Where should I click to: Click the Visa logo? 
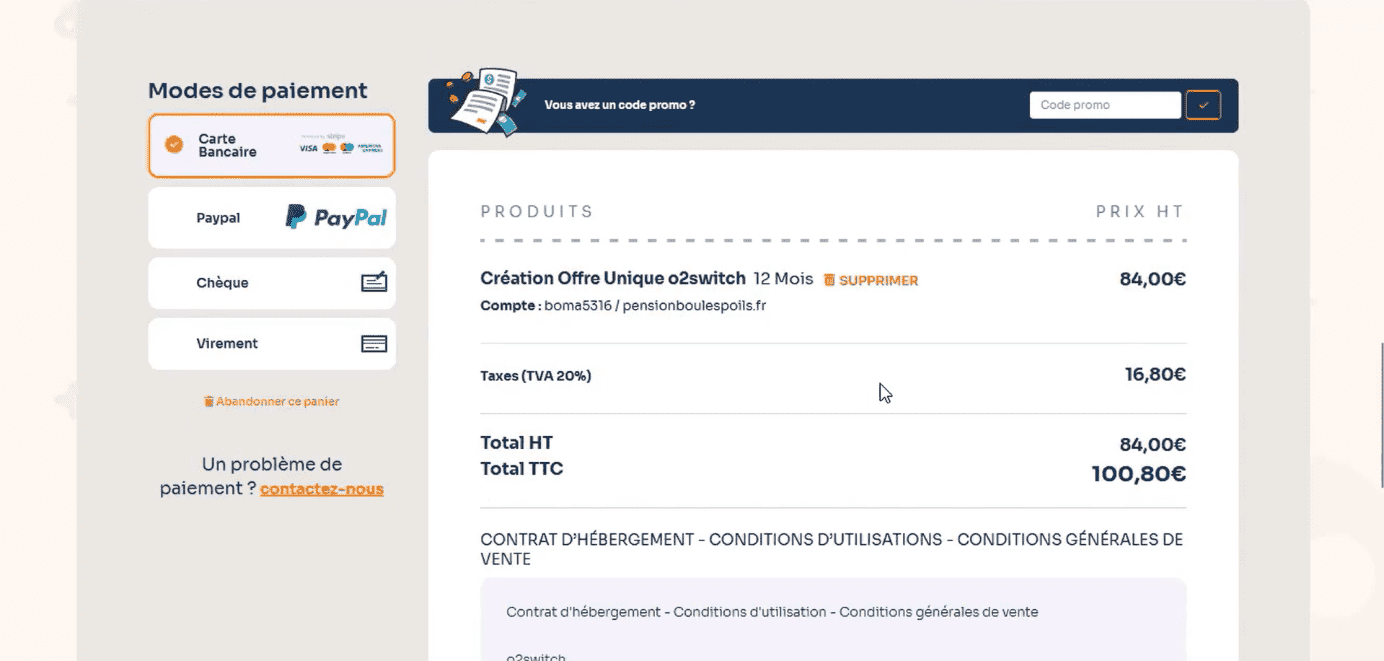pos(308,148)
